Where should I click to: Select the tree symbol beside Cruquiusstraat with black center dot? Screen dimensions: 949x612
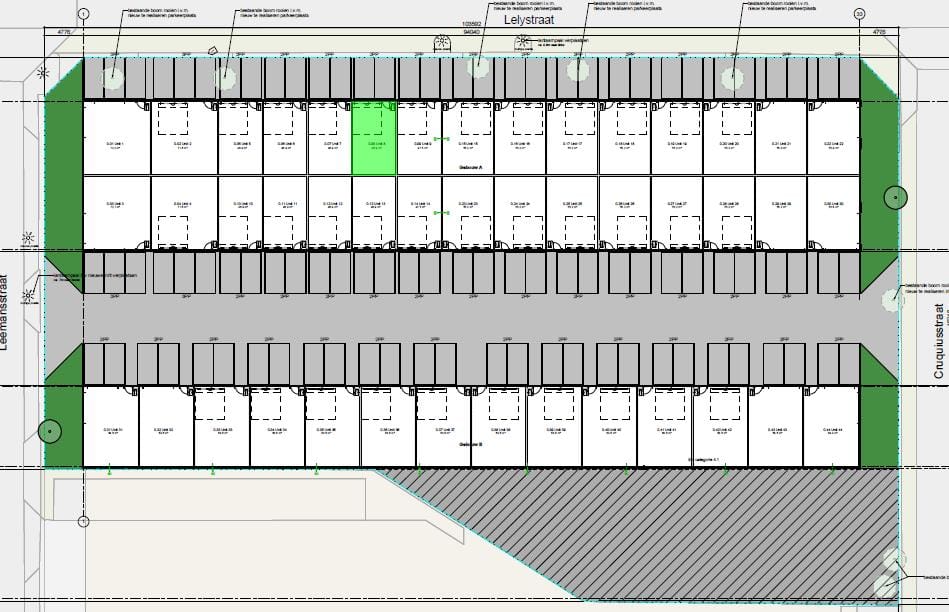(894, 198)
